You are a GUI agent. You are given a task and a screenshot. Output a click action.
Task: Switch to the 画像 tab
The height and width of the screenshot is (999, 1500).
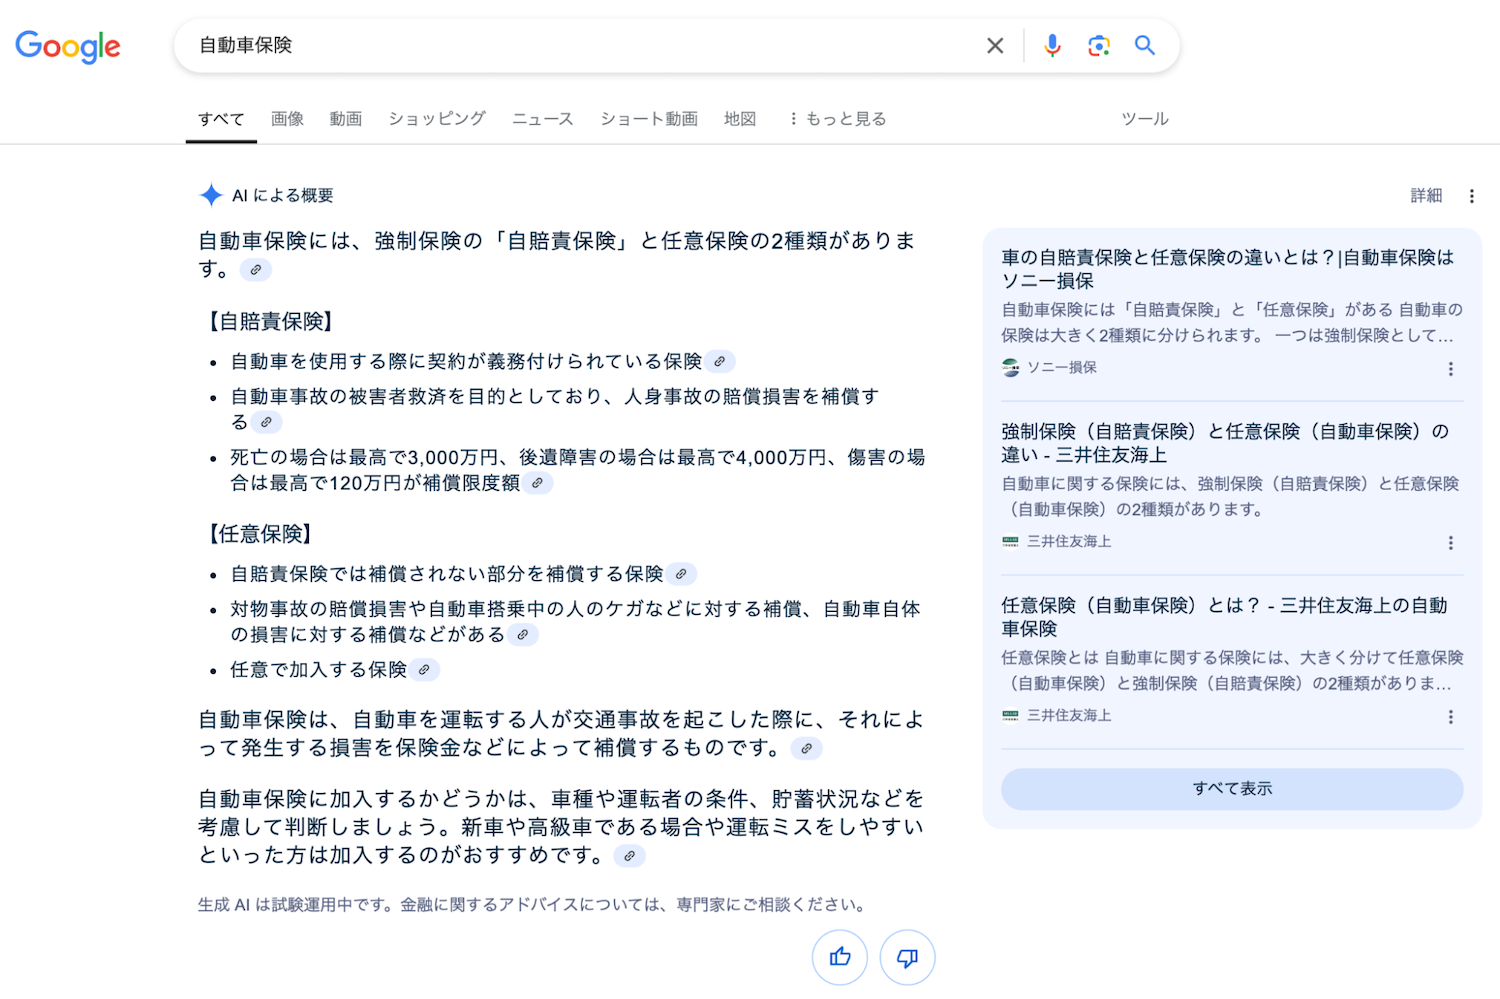coord(287,118)
